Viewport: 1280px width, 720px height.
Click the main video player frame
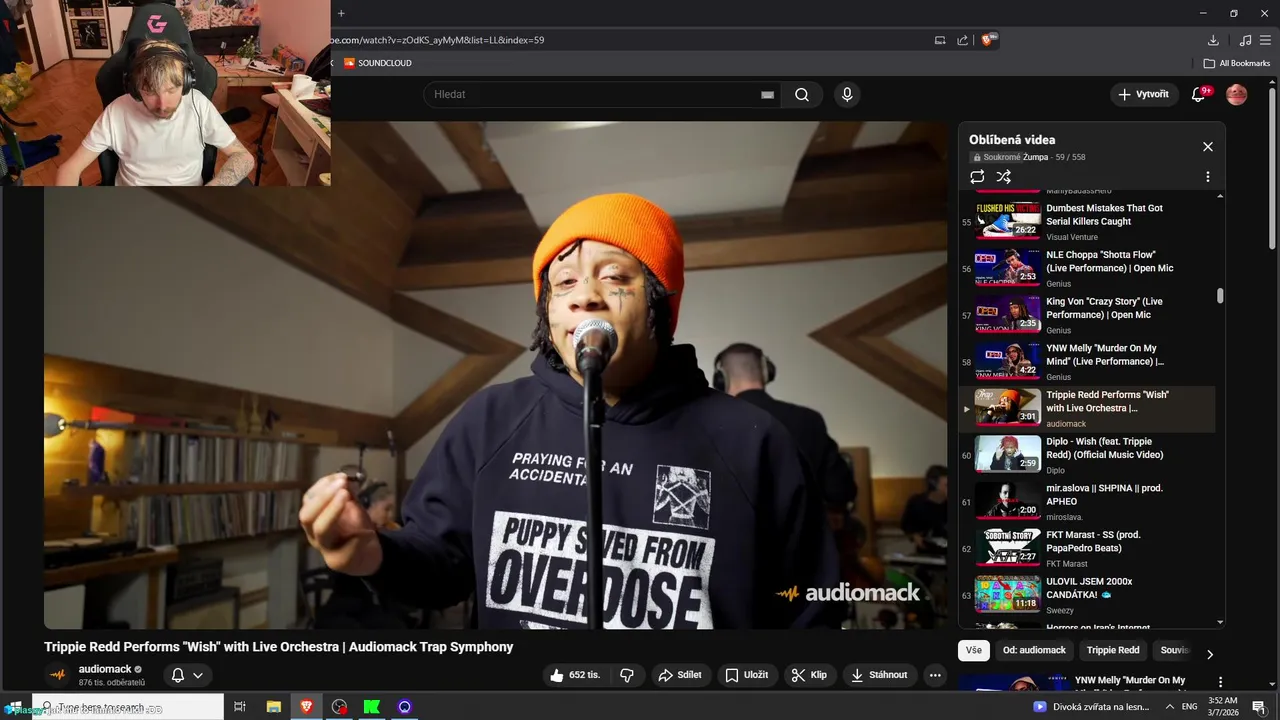click(x=495, y=375)
